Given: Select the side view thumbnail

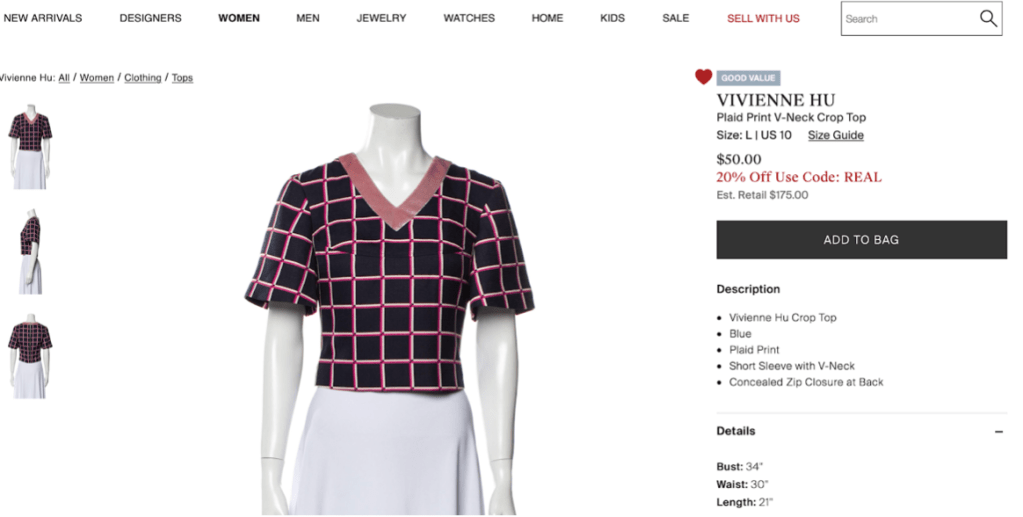Looking at the screenshot, I should pos(29,252).
